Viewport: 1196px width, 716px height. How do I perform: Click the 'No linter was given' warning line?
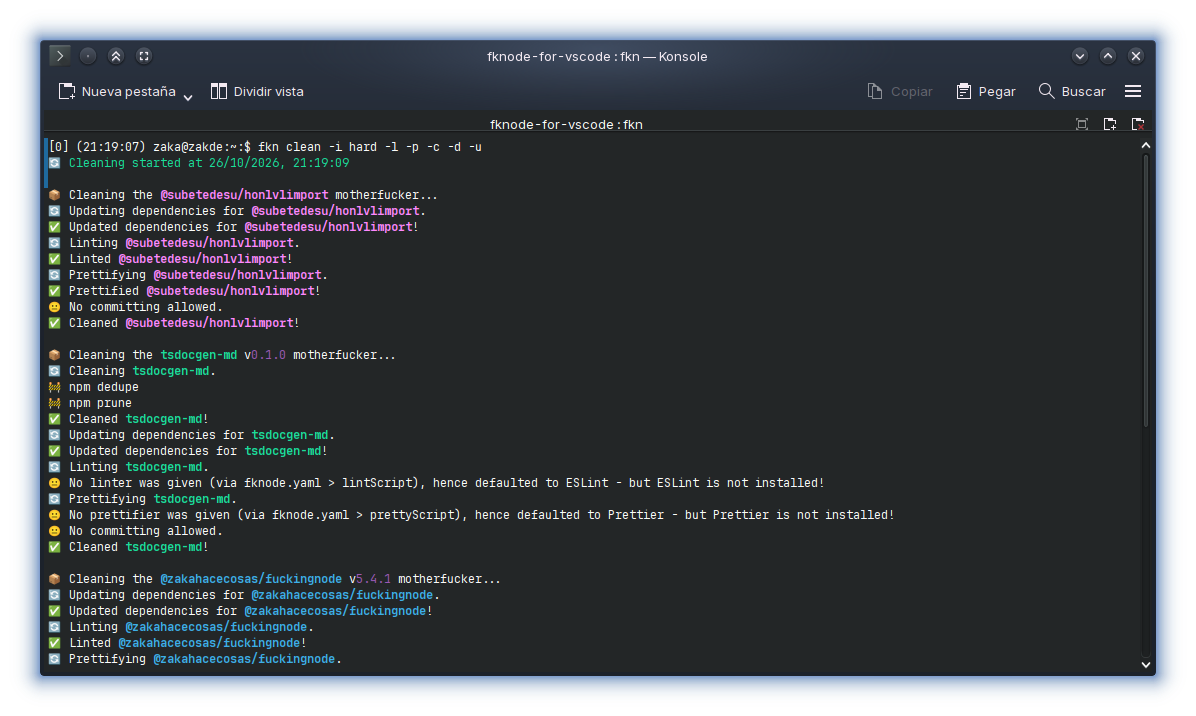coord(446,483)
